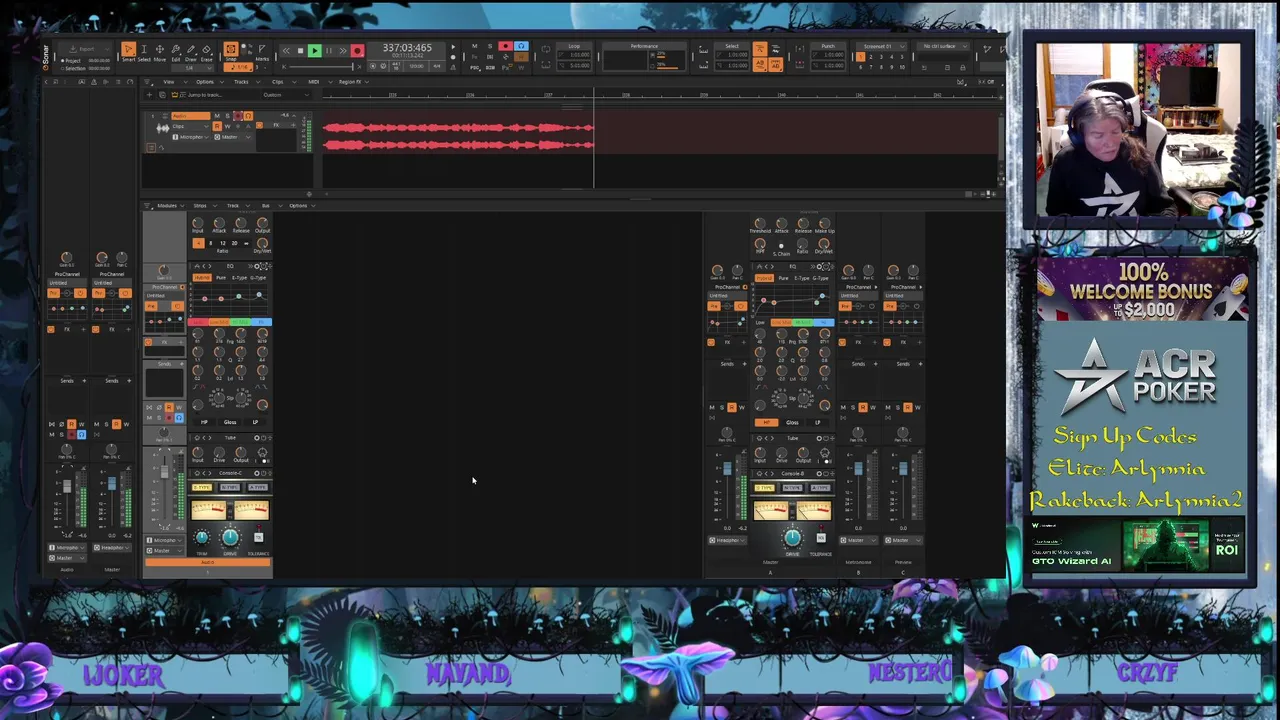
Task: Open the Microphone input dropdown on Audio track
Action: pos(191,137)
